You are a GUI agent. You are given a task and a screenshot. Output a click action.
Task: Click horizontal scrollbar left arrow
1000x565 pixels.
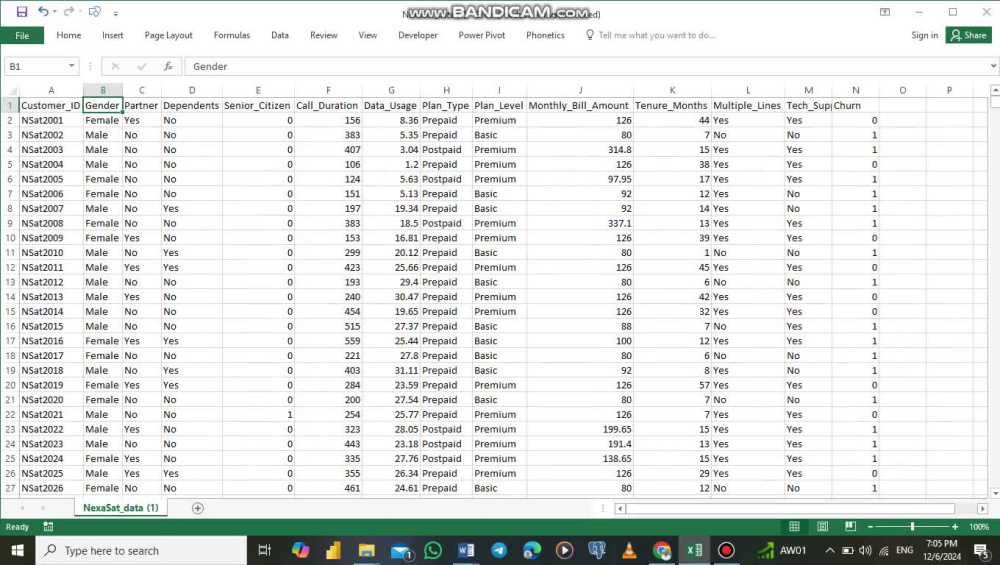620,508
